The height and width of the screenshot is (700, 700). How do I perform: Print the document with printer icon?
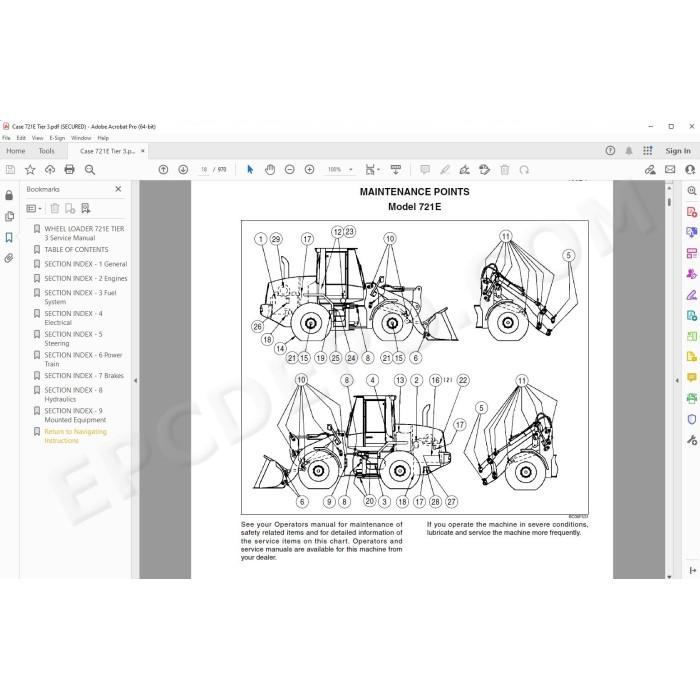[x=70, y=170]
